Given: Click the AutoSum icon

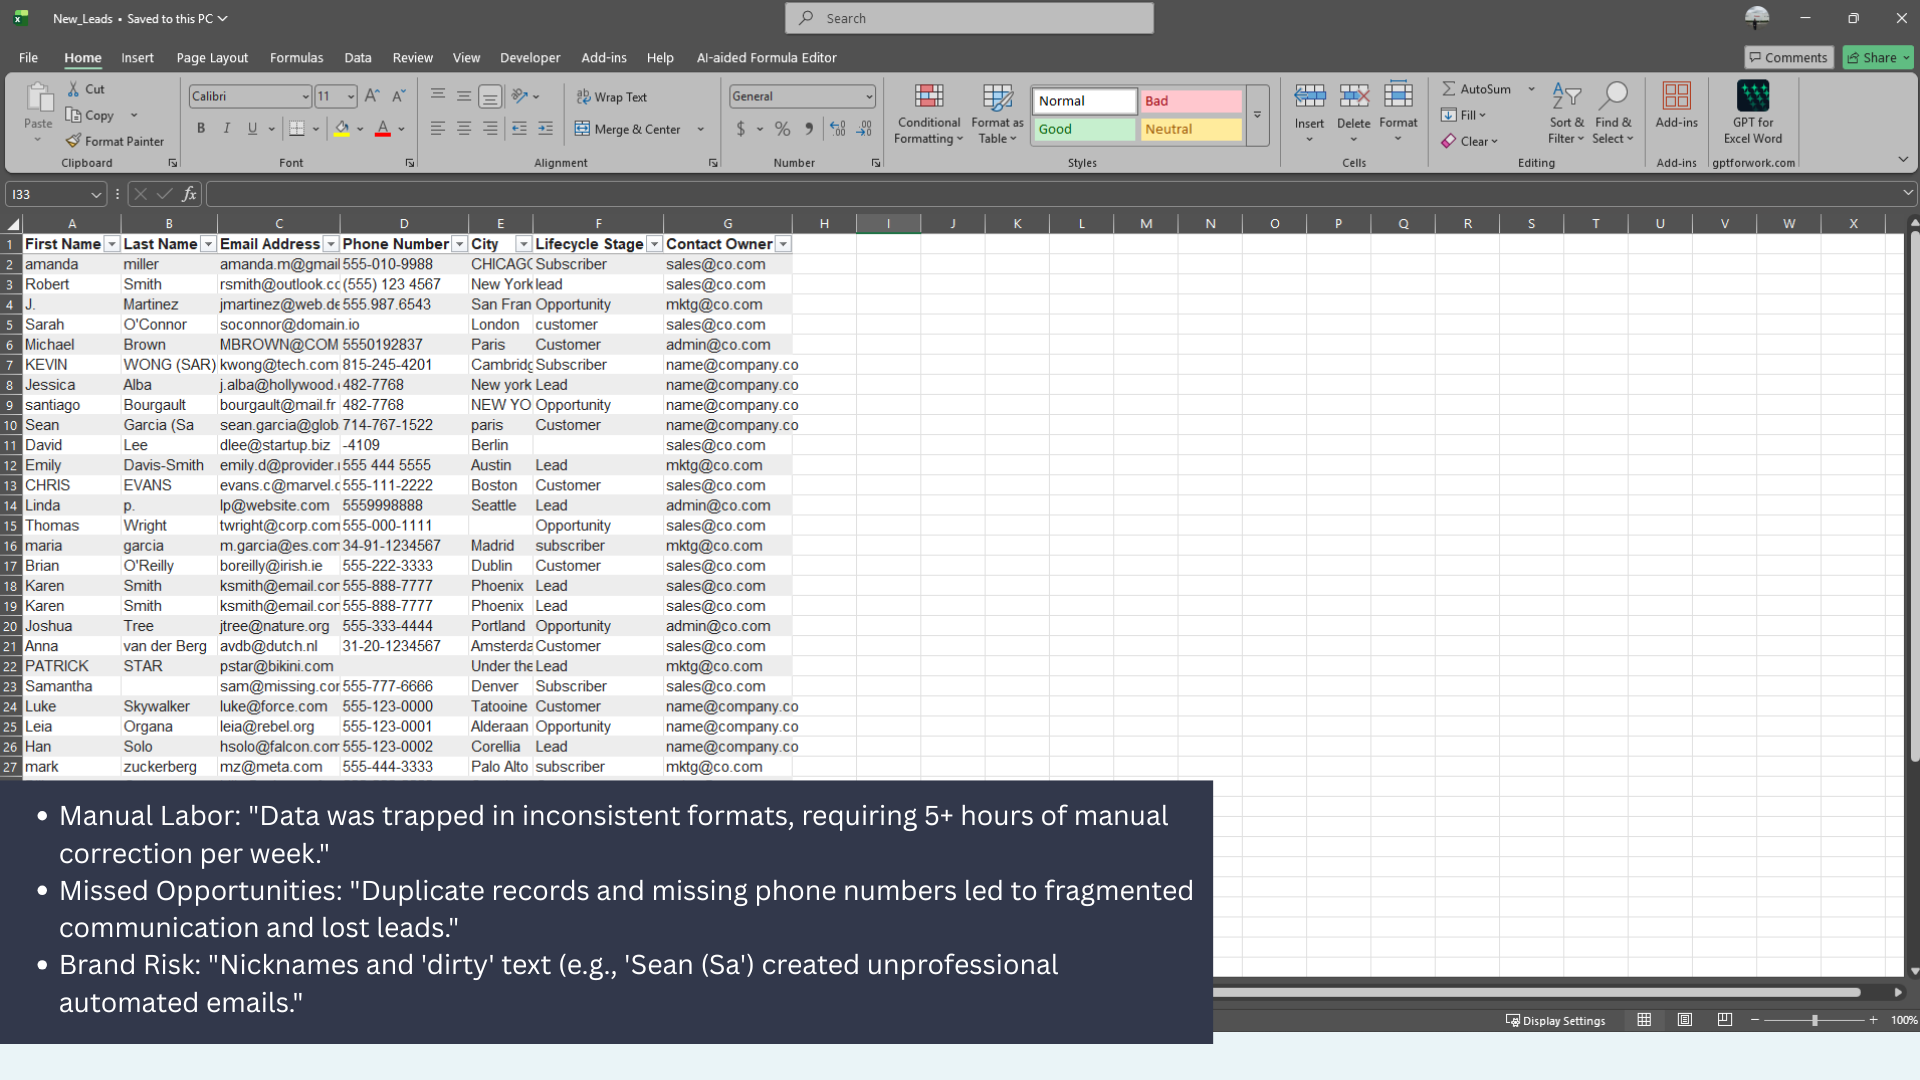Looking at the screenshot, I should coord(1449,89).
